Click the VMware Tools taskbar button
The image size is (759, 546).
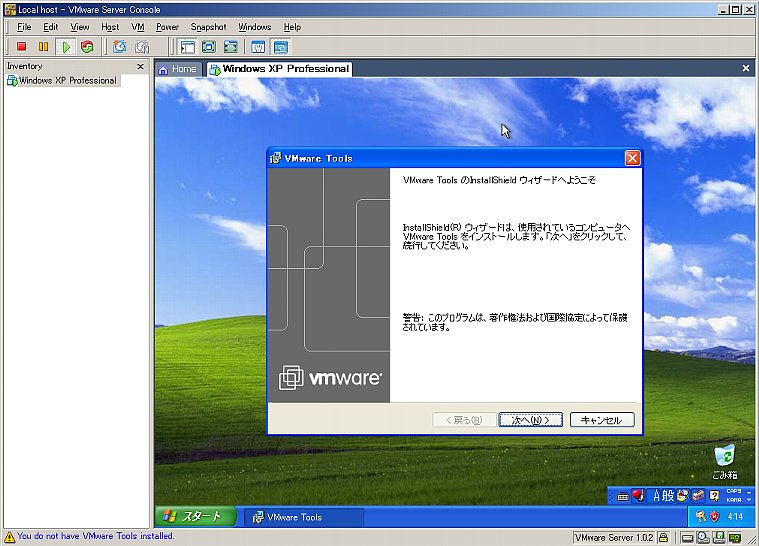tap(303, 517)
